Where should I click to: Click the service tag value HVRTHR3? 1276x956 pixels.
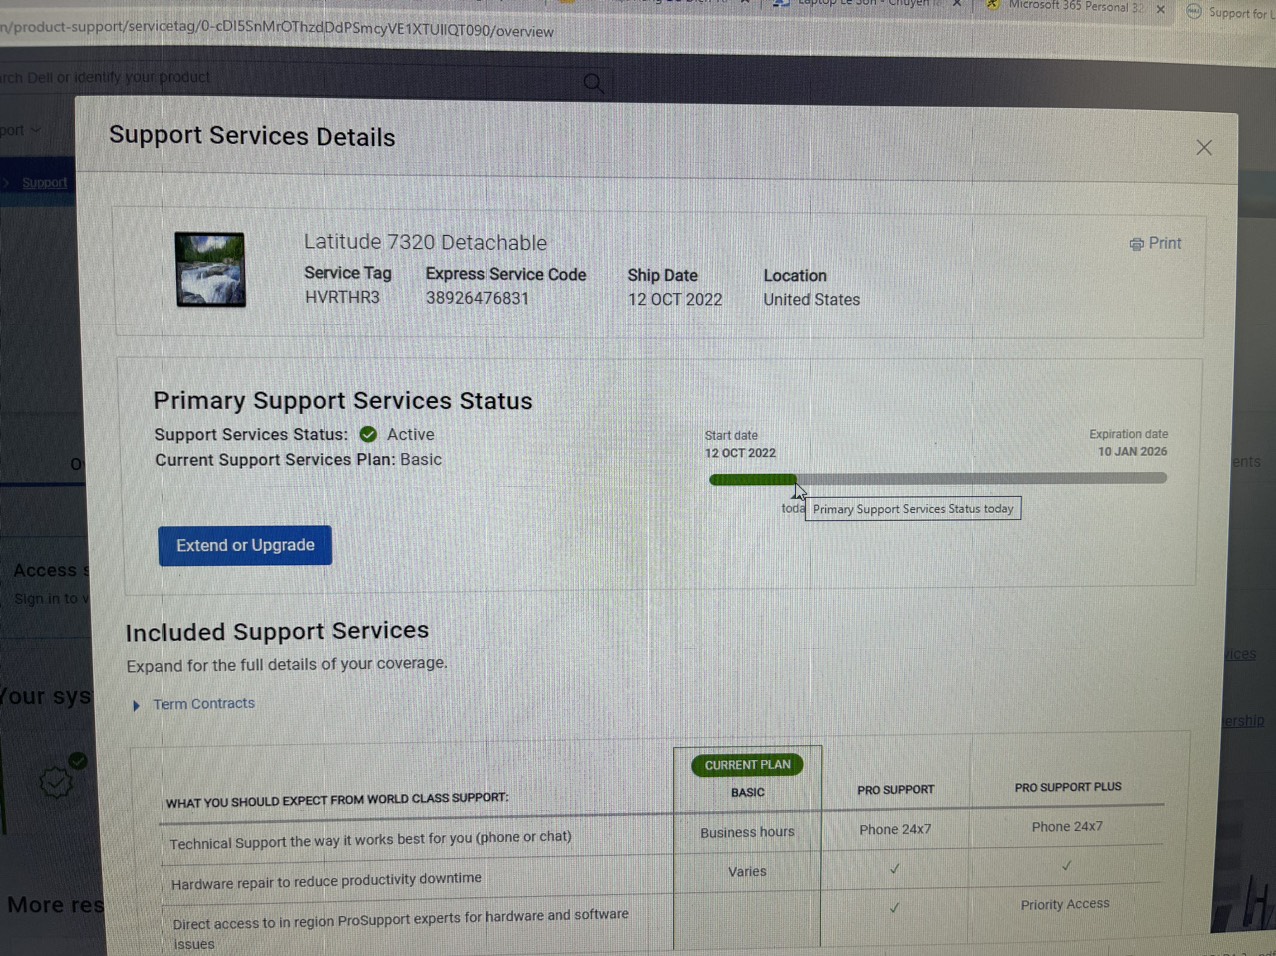(x=342, y=297)
